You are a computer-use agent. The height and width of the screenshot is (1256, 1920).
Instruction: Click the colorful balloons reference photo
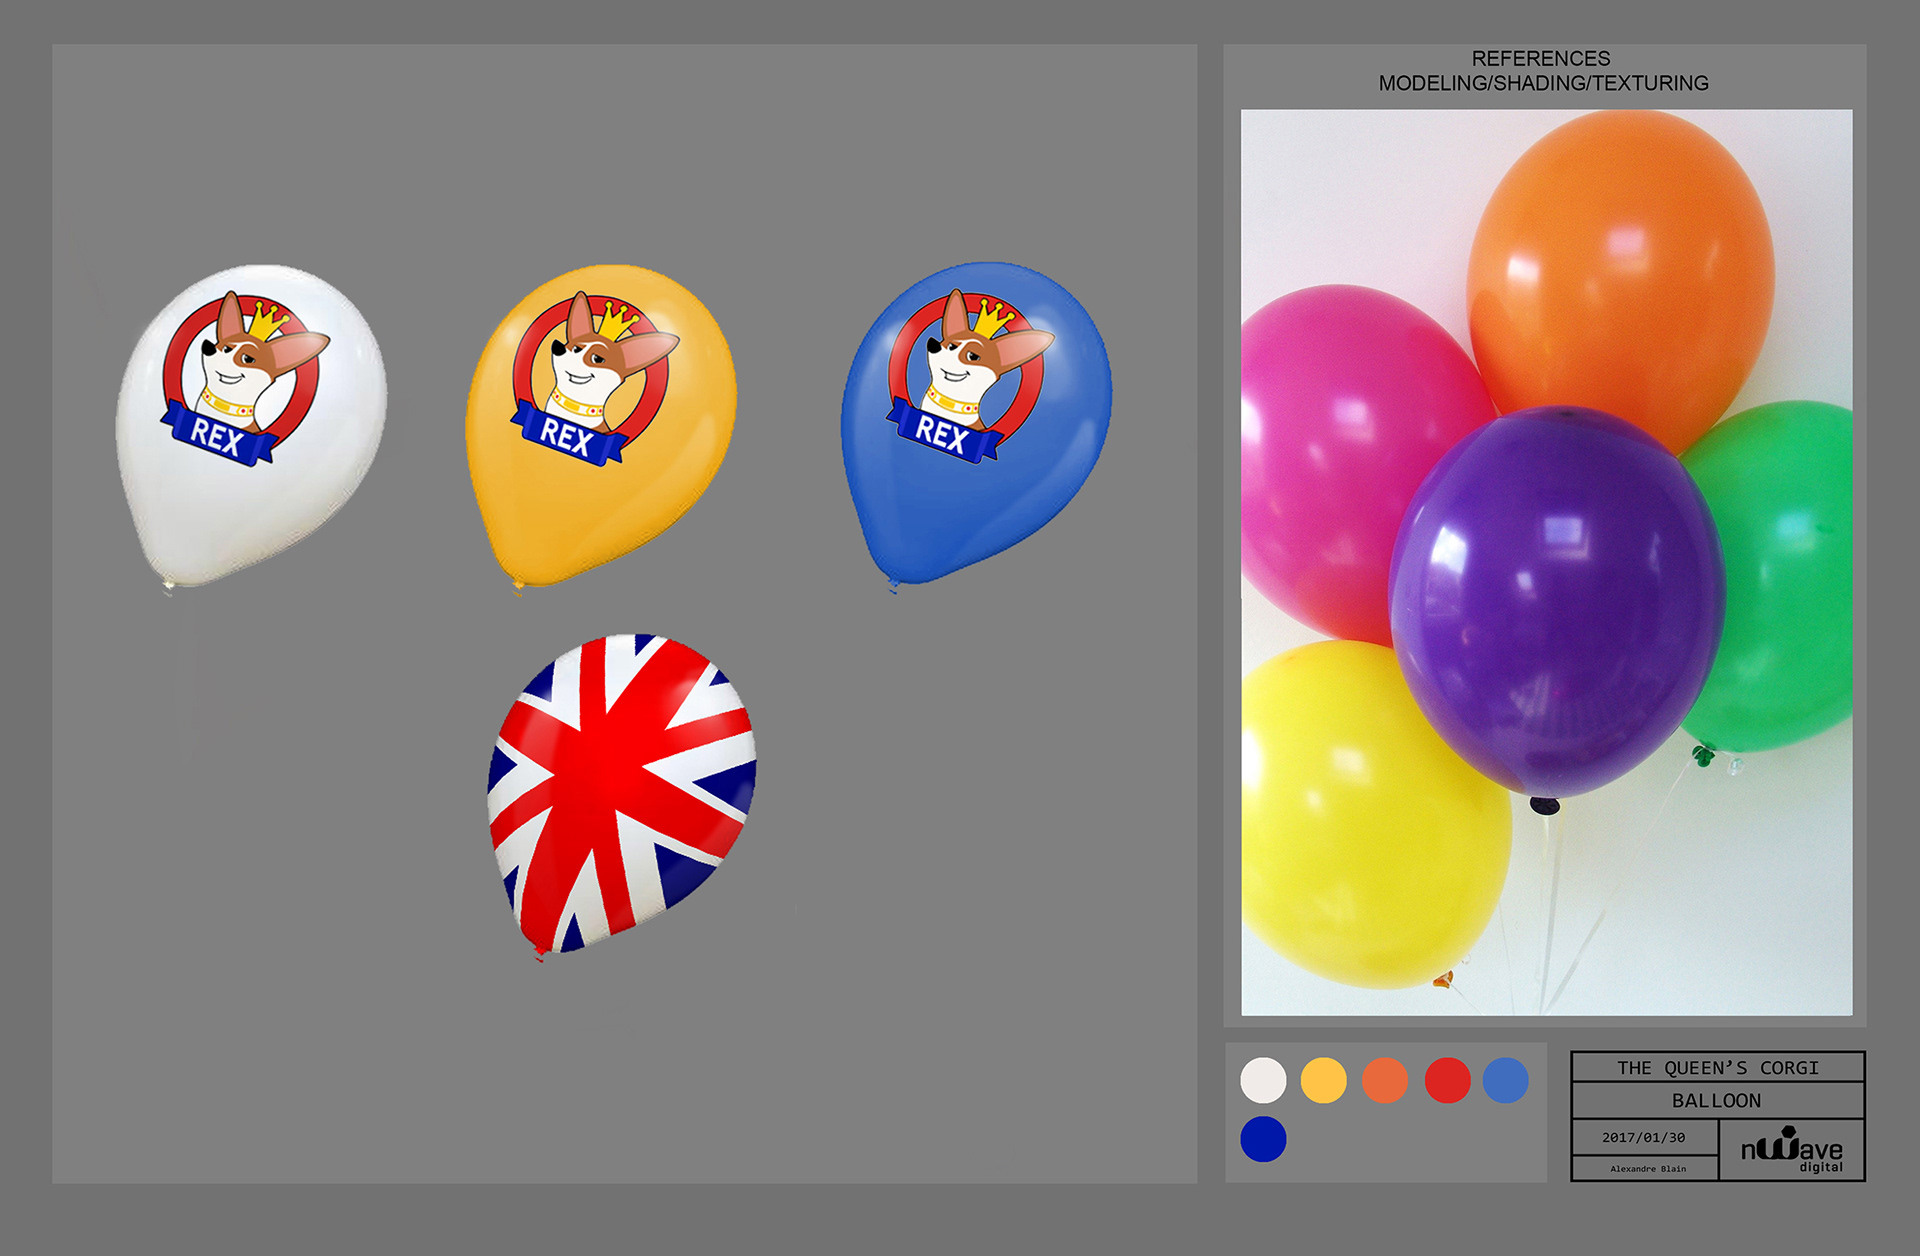[1546, 562]
